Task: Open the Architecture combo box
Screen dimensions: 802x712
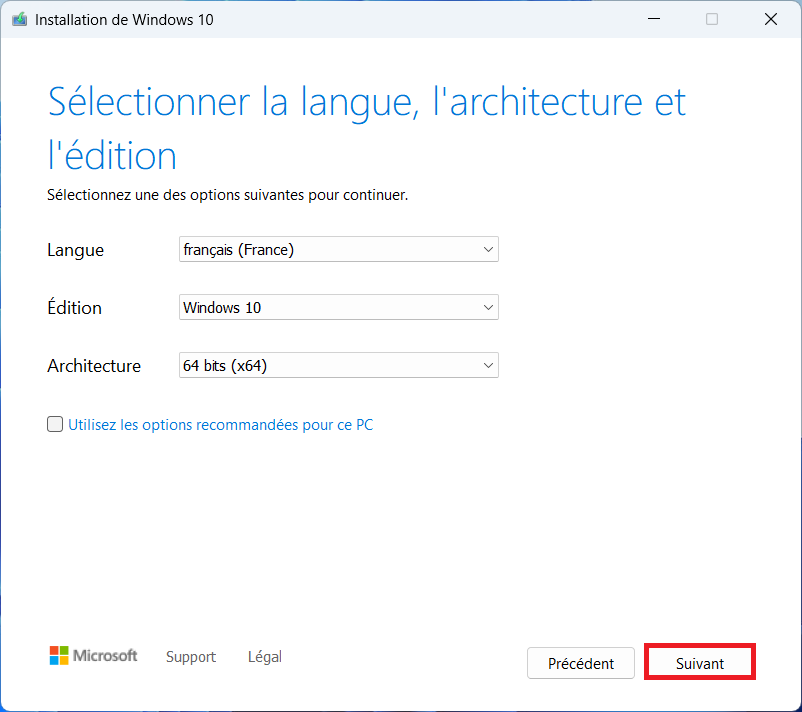Action: coord(338,365)
